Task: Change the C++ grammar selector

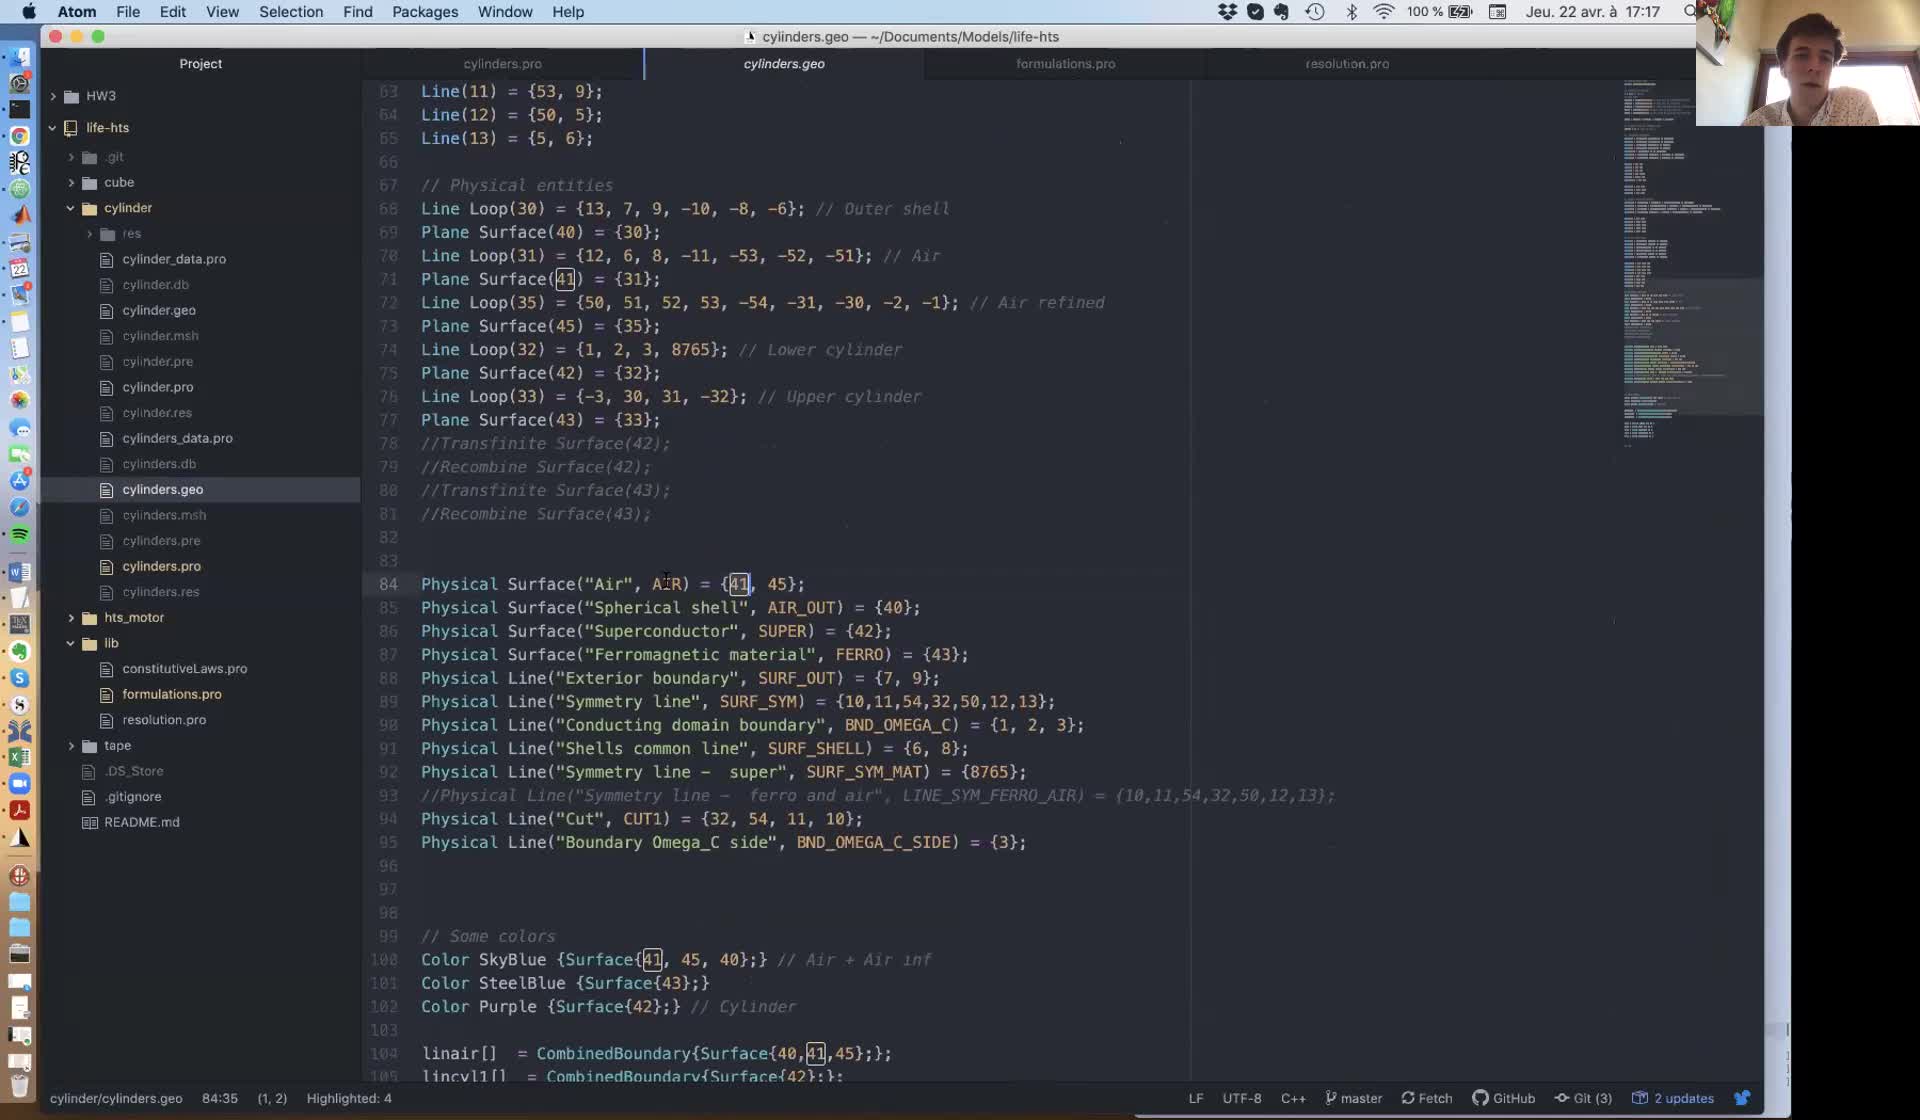Action: pos(1292,1098)
